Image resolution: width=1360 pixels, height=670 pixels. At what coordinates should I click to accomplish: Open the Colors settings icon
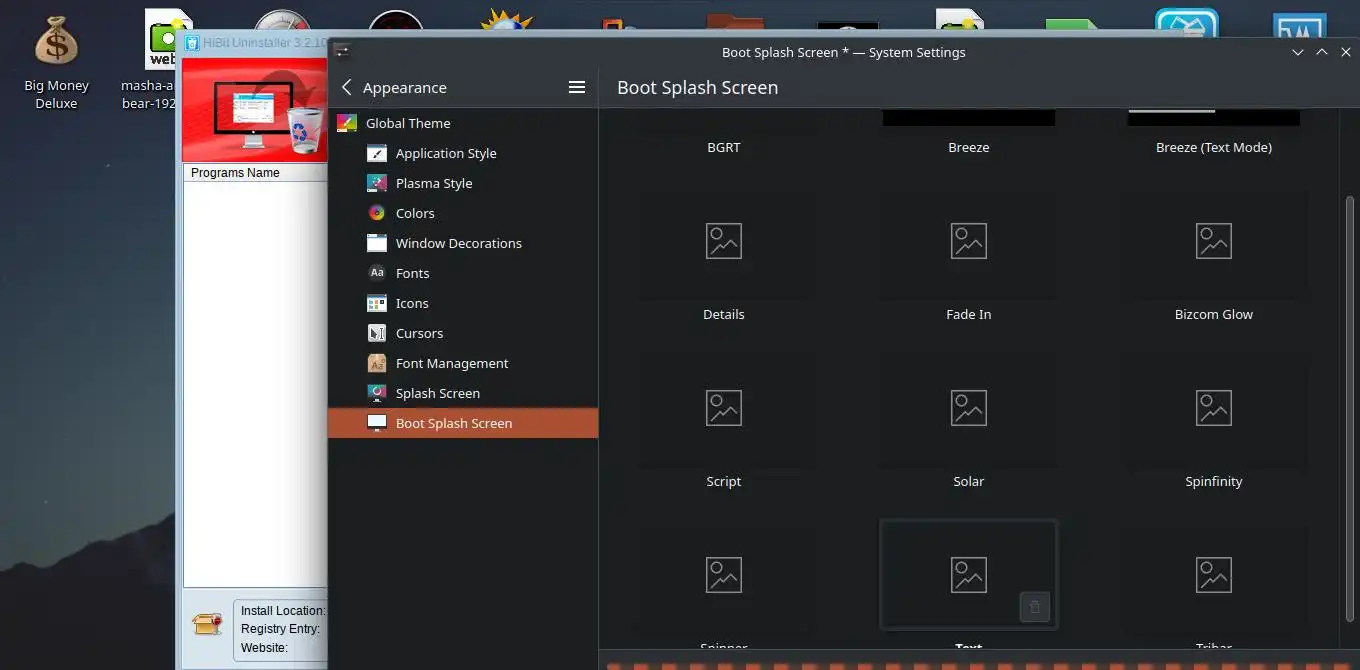click(x=377, y=213)
